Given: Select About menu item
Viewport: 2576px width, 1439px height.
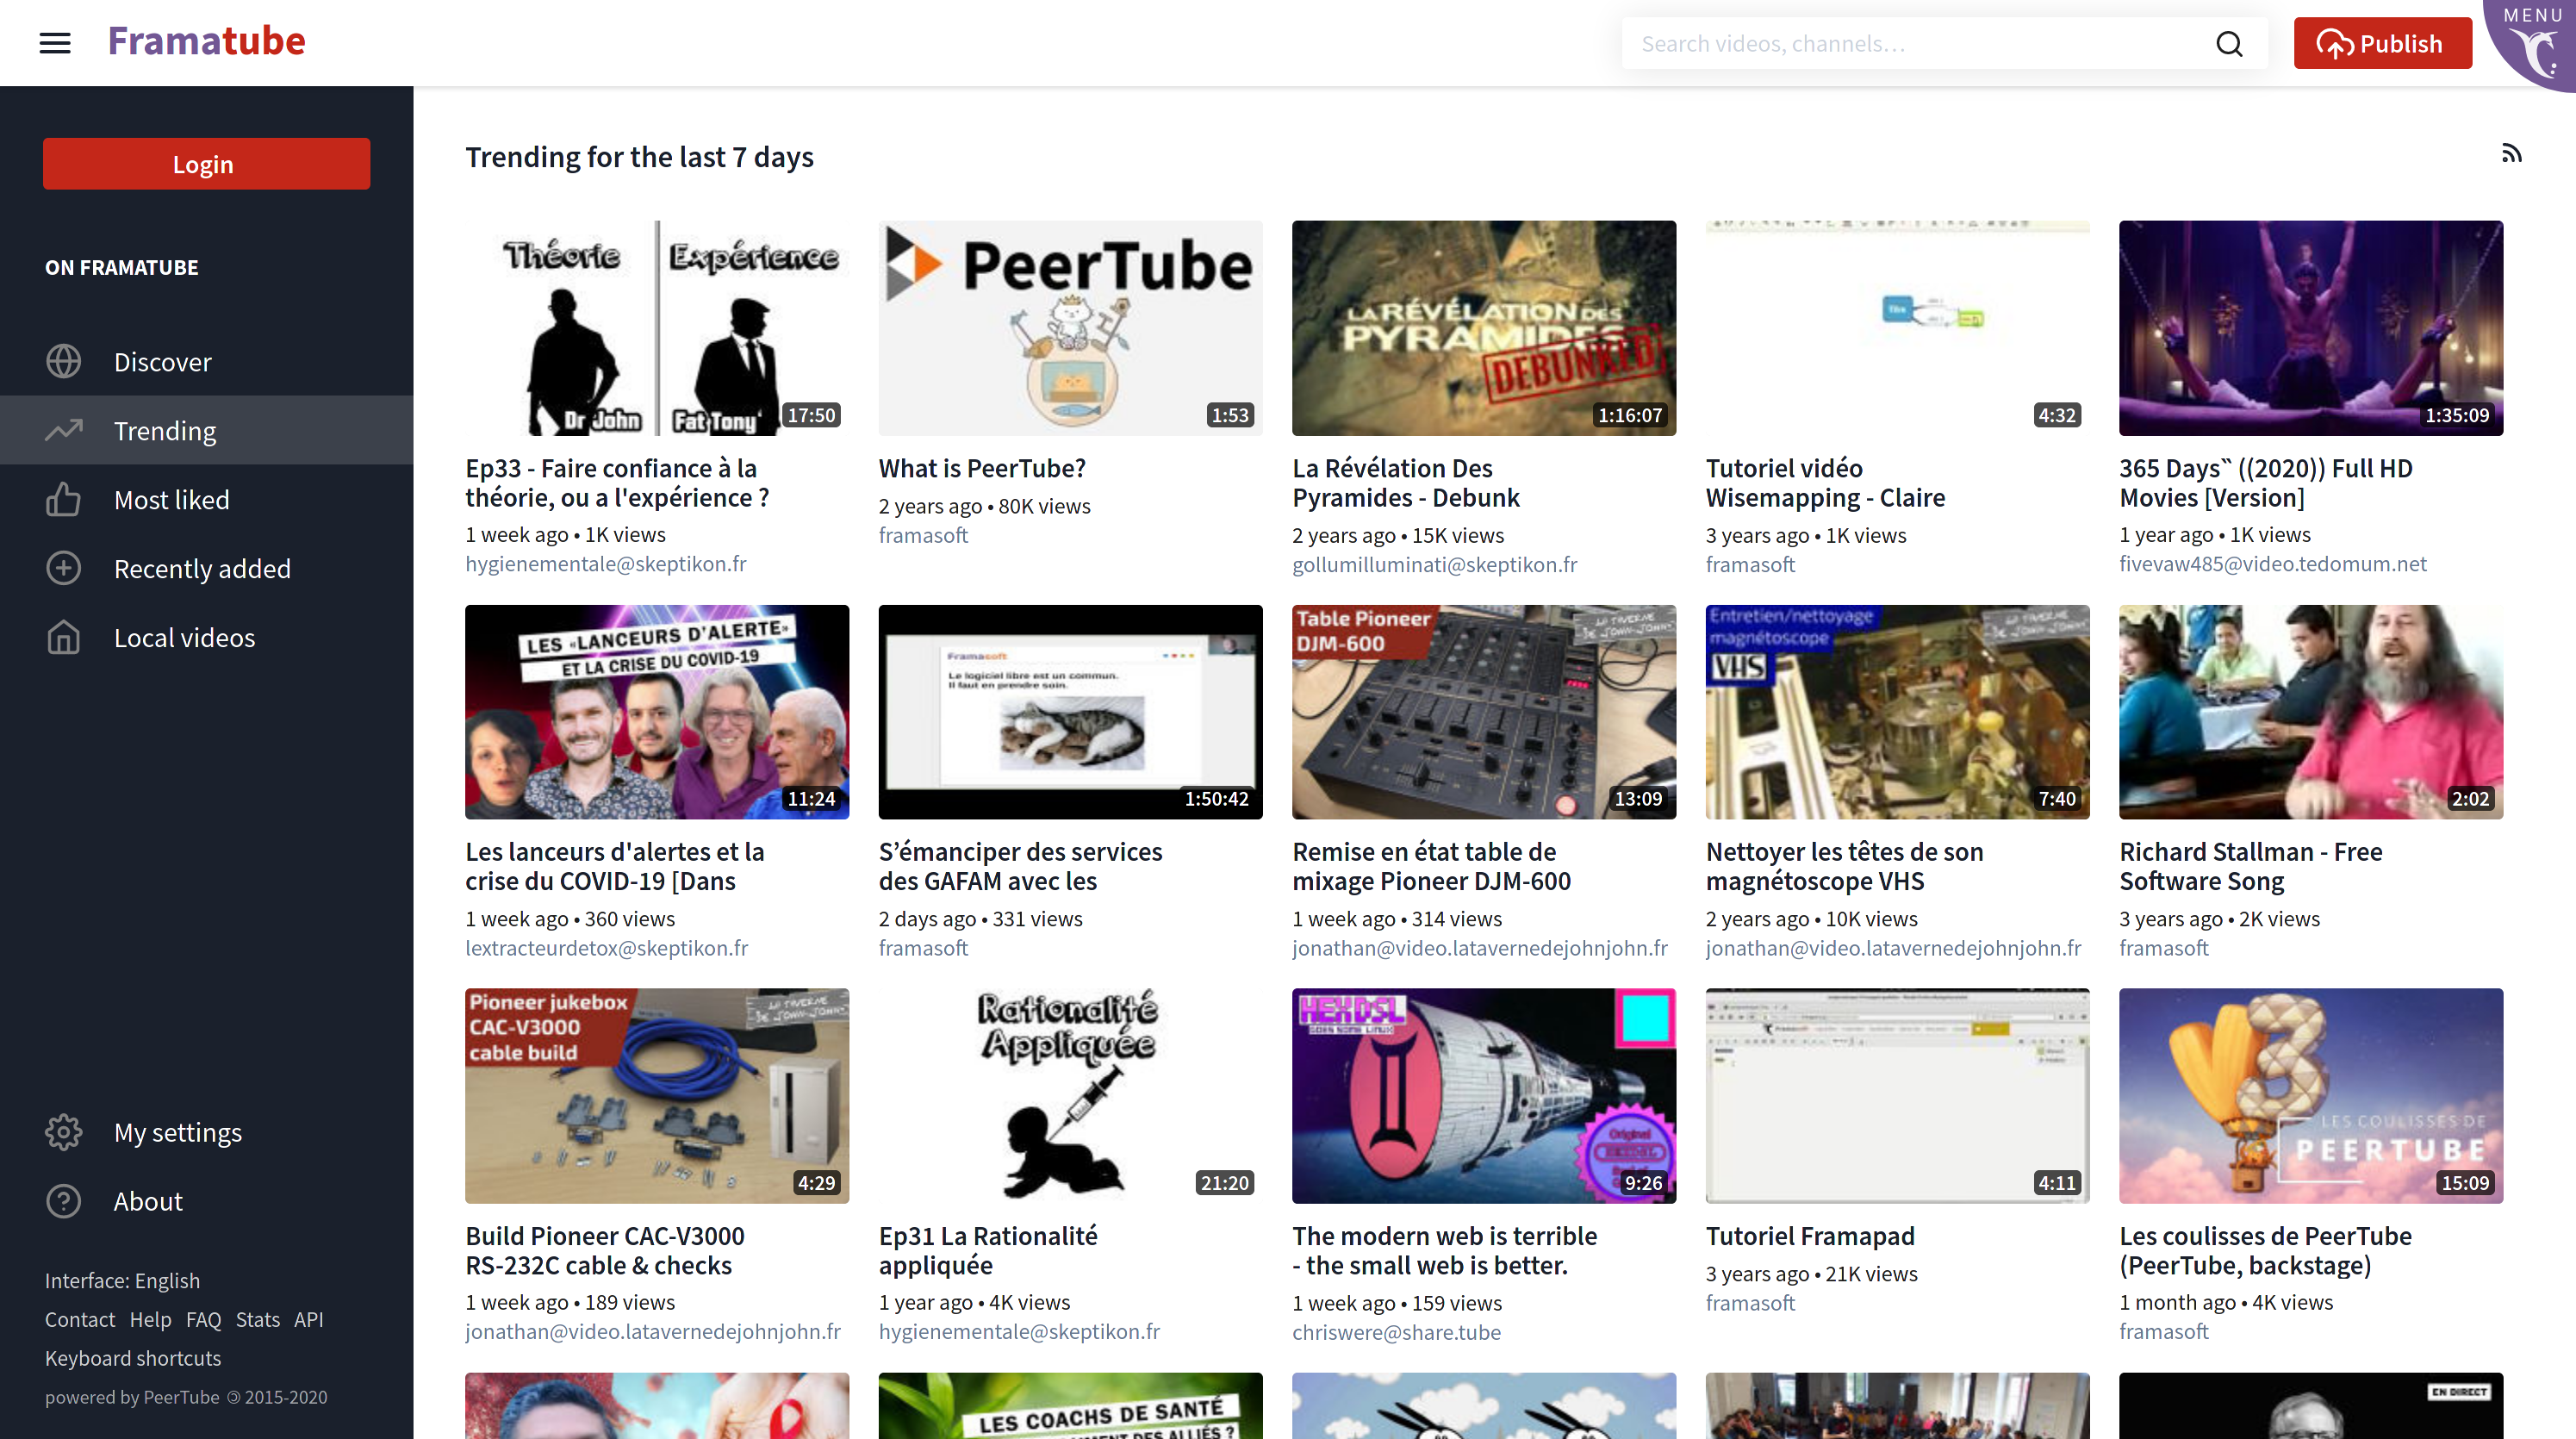Looking at the screenshot, I should point(146,1200).
